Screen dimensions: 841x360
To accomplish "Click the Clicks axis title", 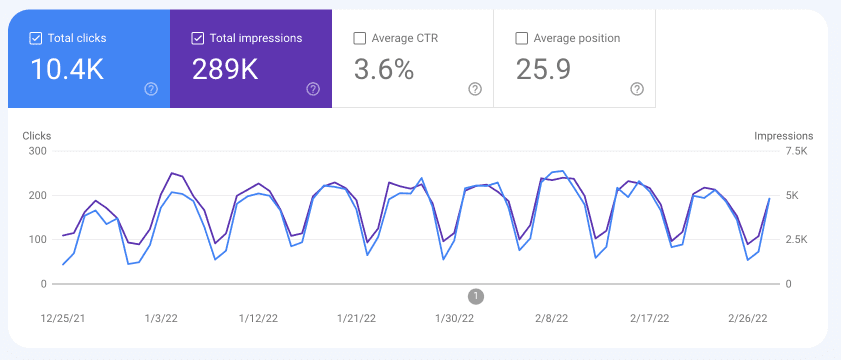I will [x=37, y=136].
